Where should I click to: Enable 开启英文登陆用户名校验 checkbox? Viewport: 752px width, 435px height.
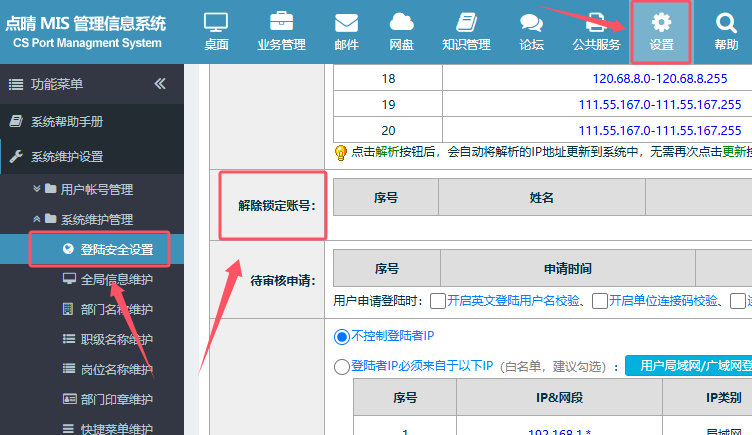(x=438, y=300)
